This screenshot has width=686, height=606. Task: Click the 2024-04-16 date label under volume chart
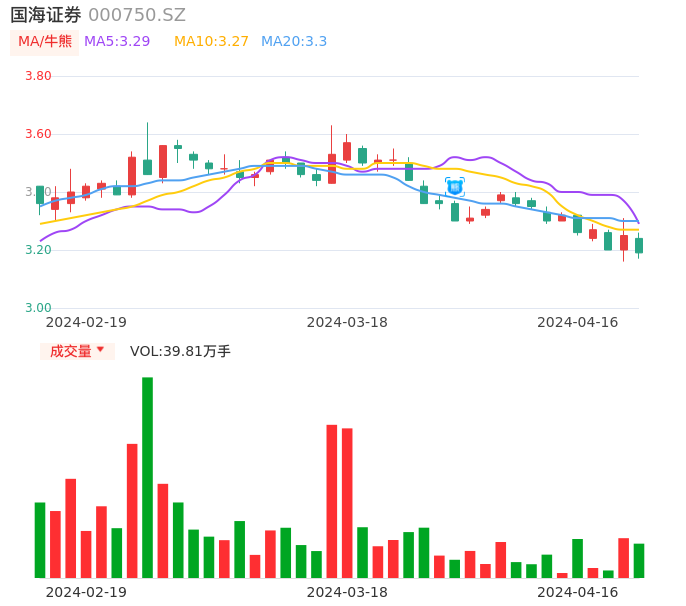[578, 592]
